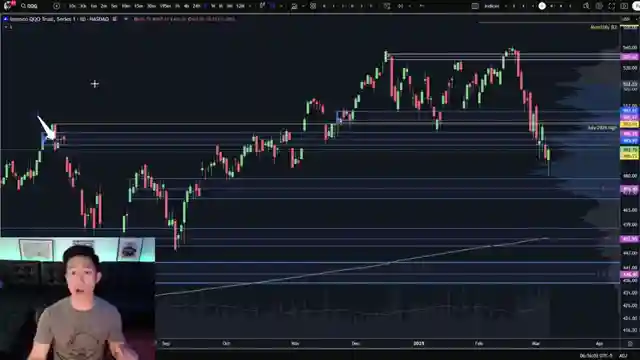The height and width of the screenshot is (360, 640).
Task: Open the user avatar menu in corner
Action: pos(7,5)
